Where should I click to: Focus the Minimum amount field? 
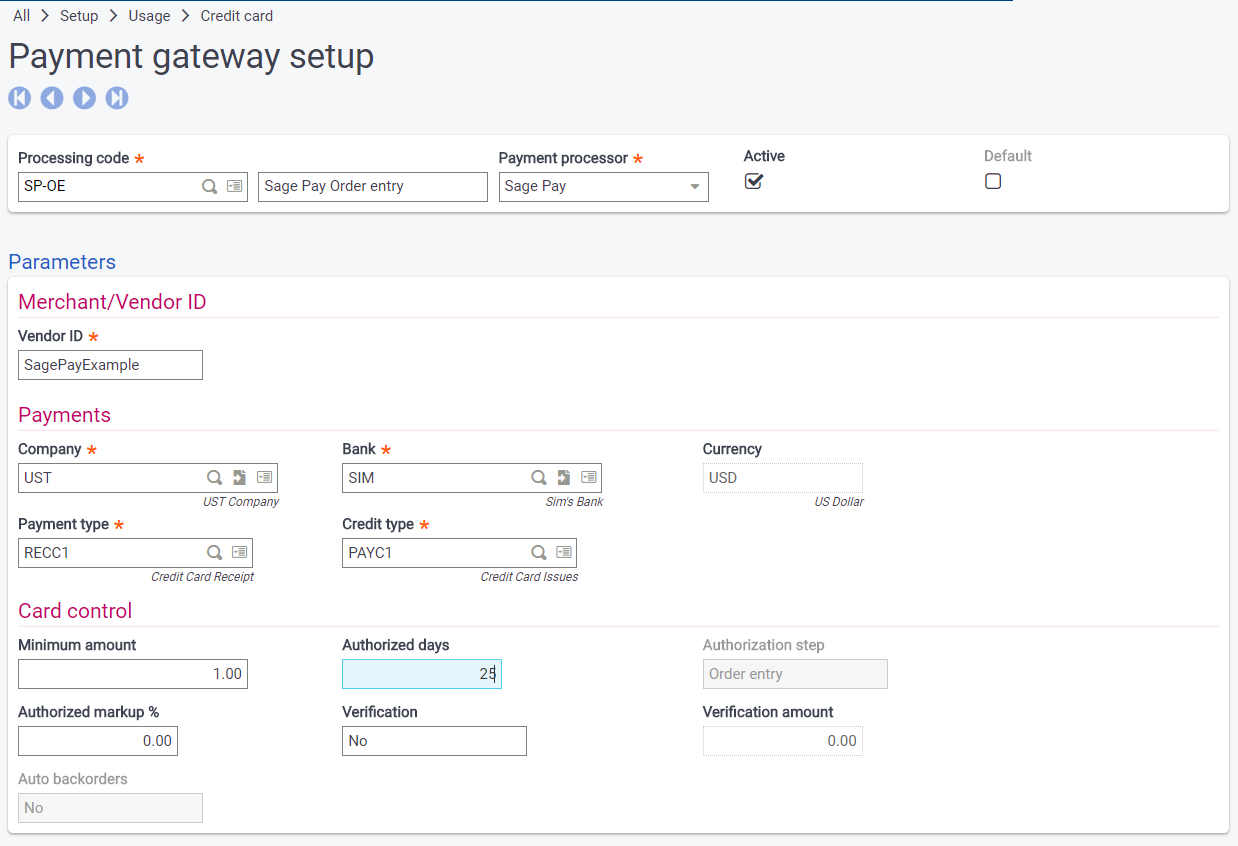132,674
